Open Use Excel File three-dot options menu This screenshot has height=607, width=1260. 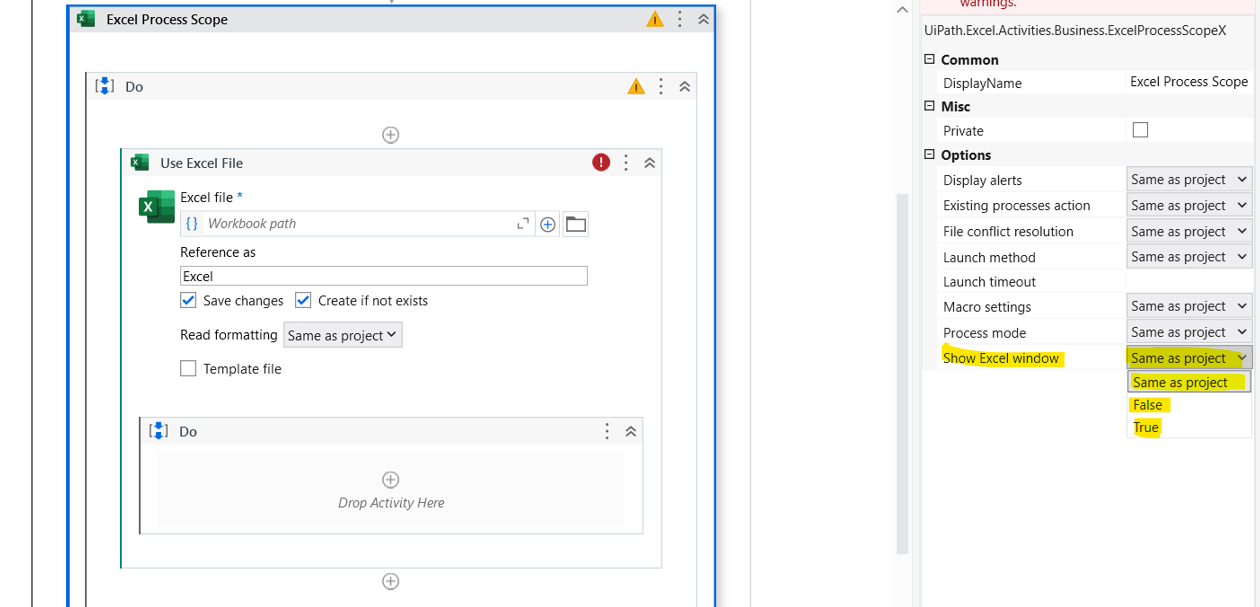626,162
